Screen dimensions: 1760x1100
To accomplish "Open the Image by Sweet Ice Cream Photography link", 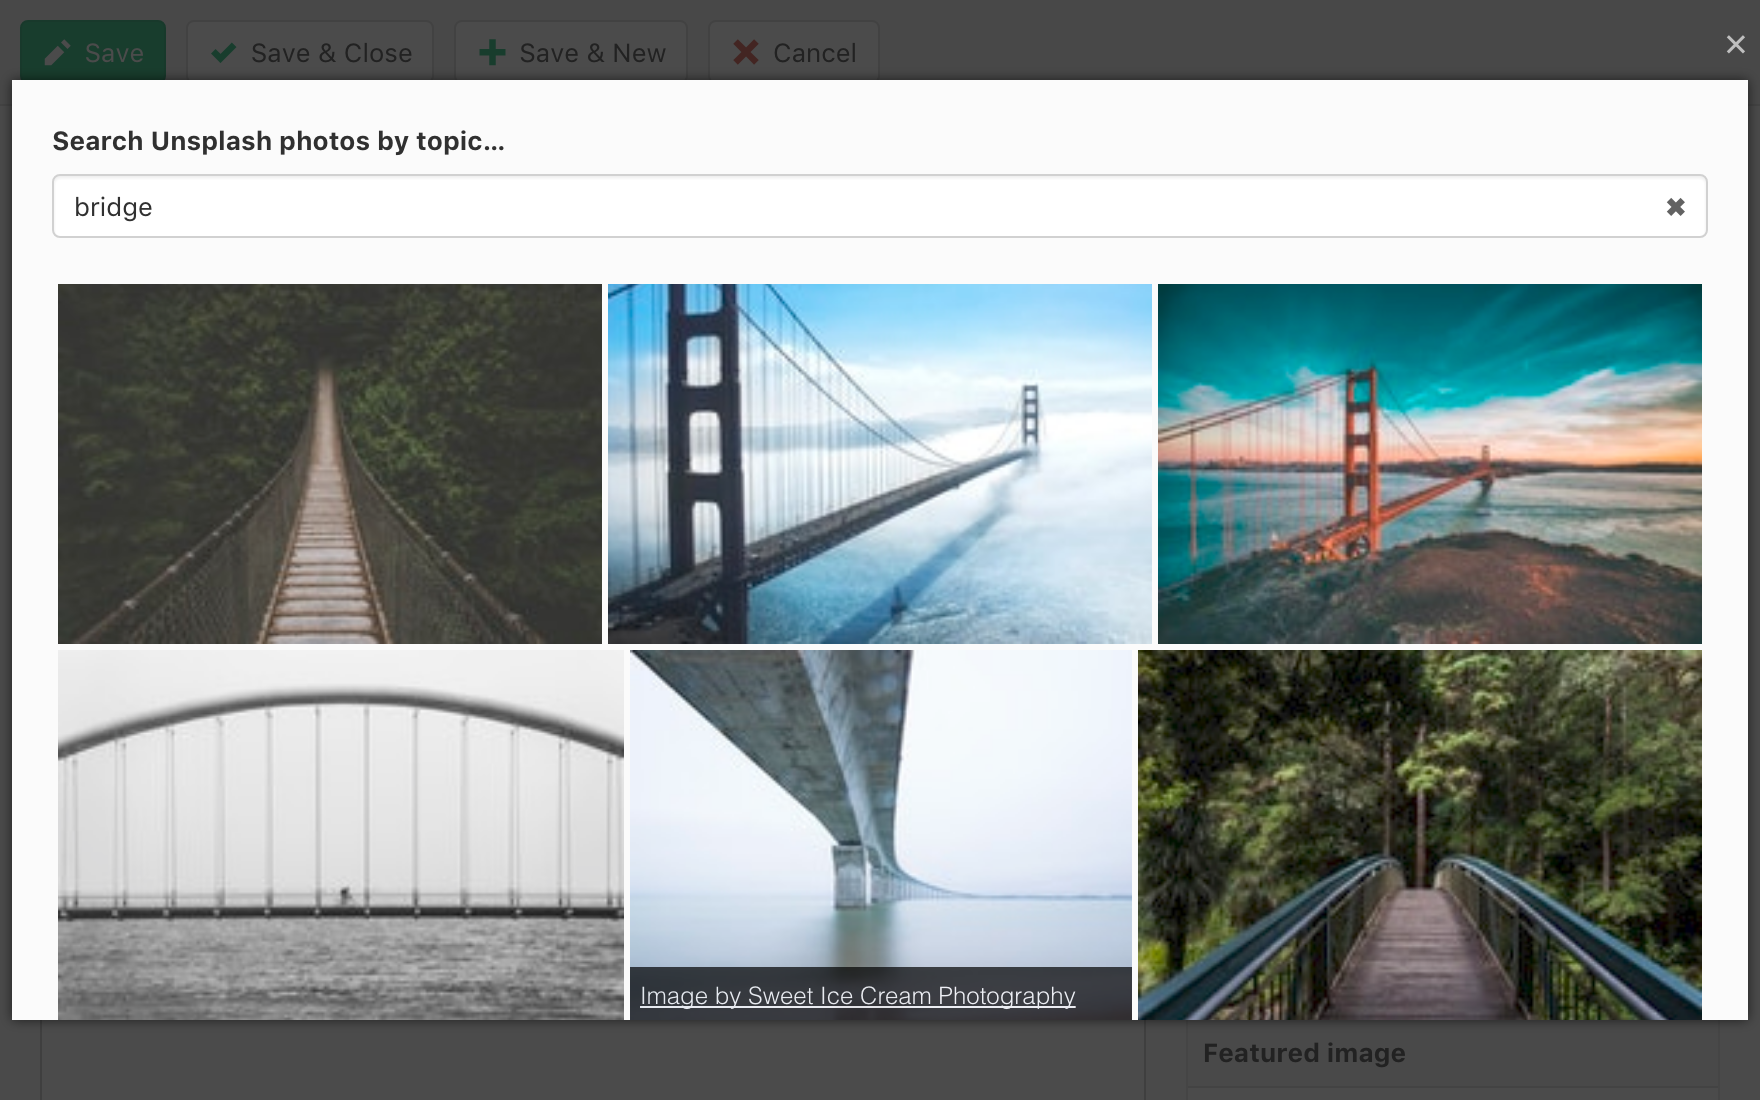I will tap(857, 996).
